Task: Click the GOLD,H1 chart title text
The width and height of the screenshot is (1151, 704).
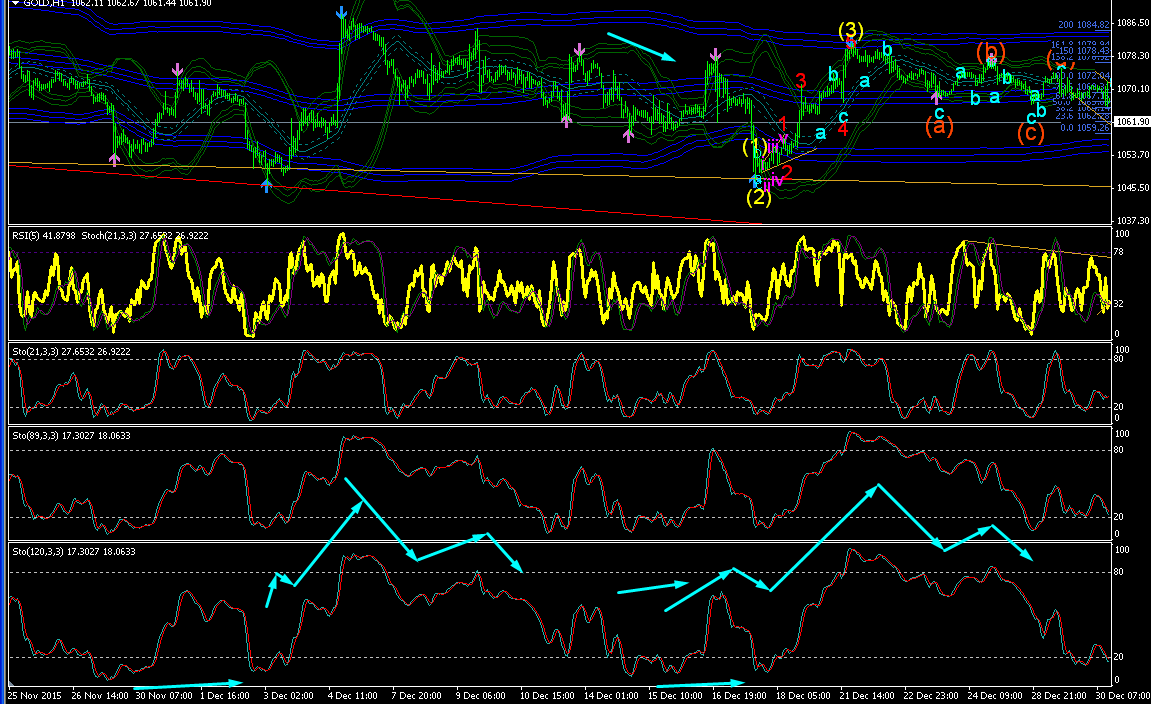Action: point(44,4)
